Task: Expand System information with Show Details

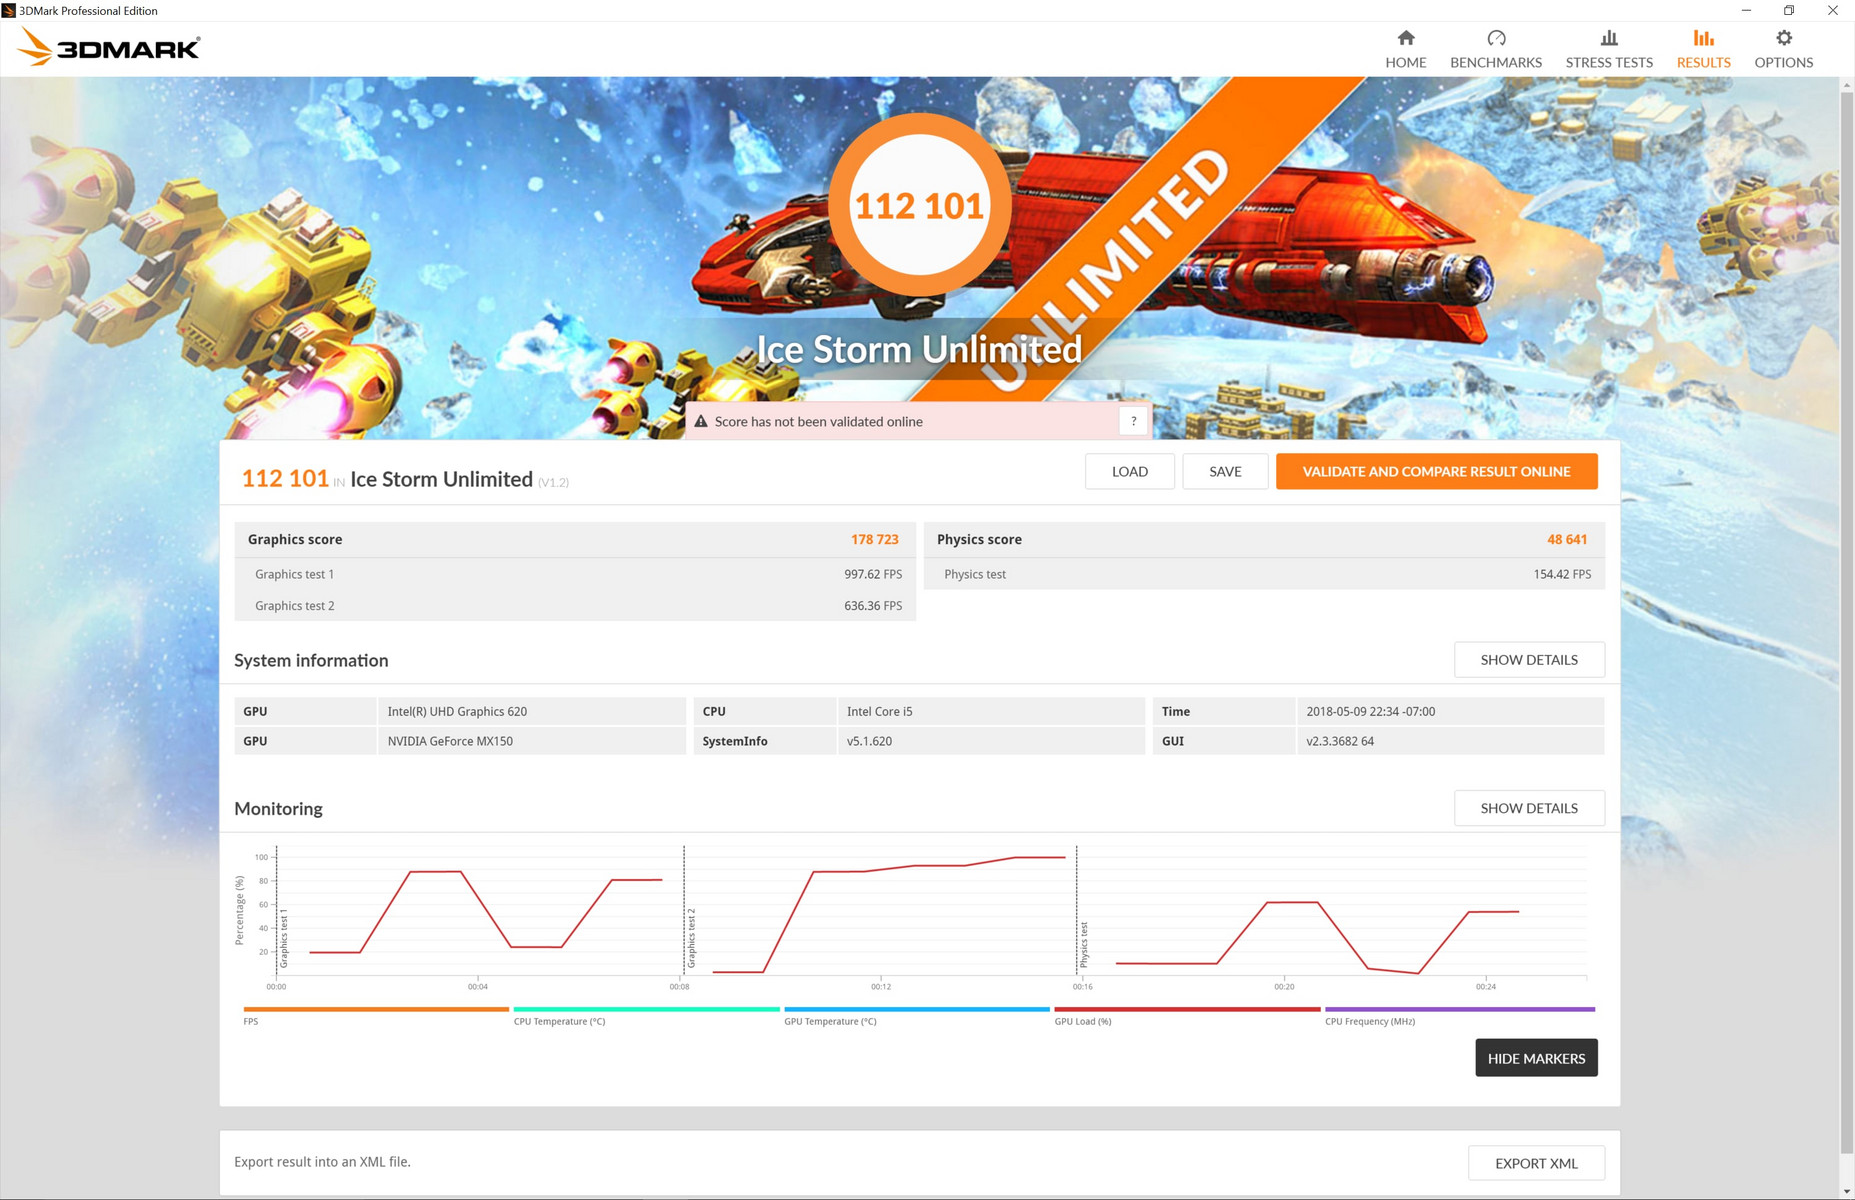Action: [1528, 660]
